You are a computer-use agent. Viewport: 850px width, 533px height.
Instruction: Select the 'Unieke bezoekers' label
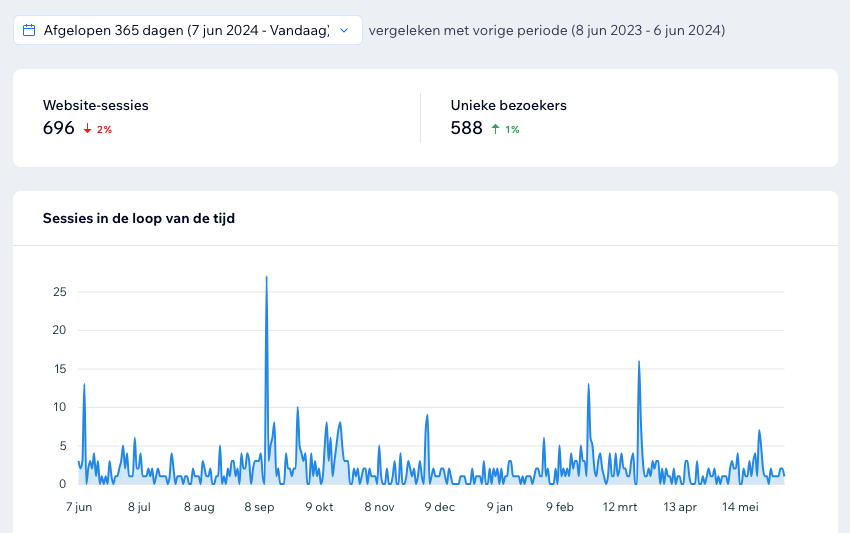point(508,105)
